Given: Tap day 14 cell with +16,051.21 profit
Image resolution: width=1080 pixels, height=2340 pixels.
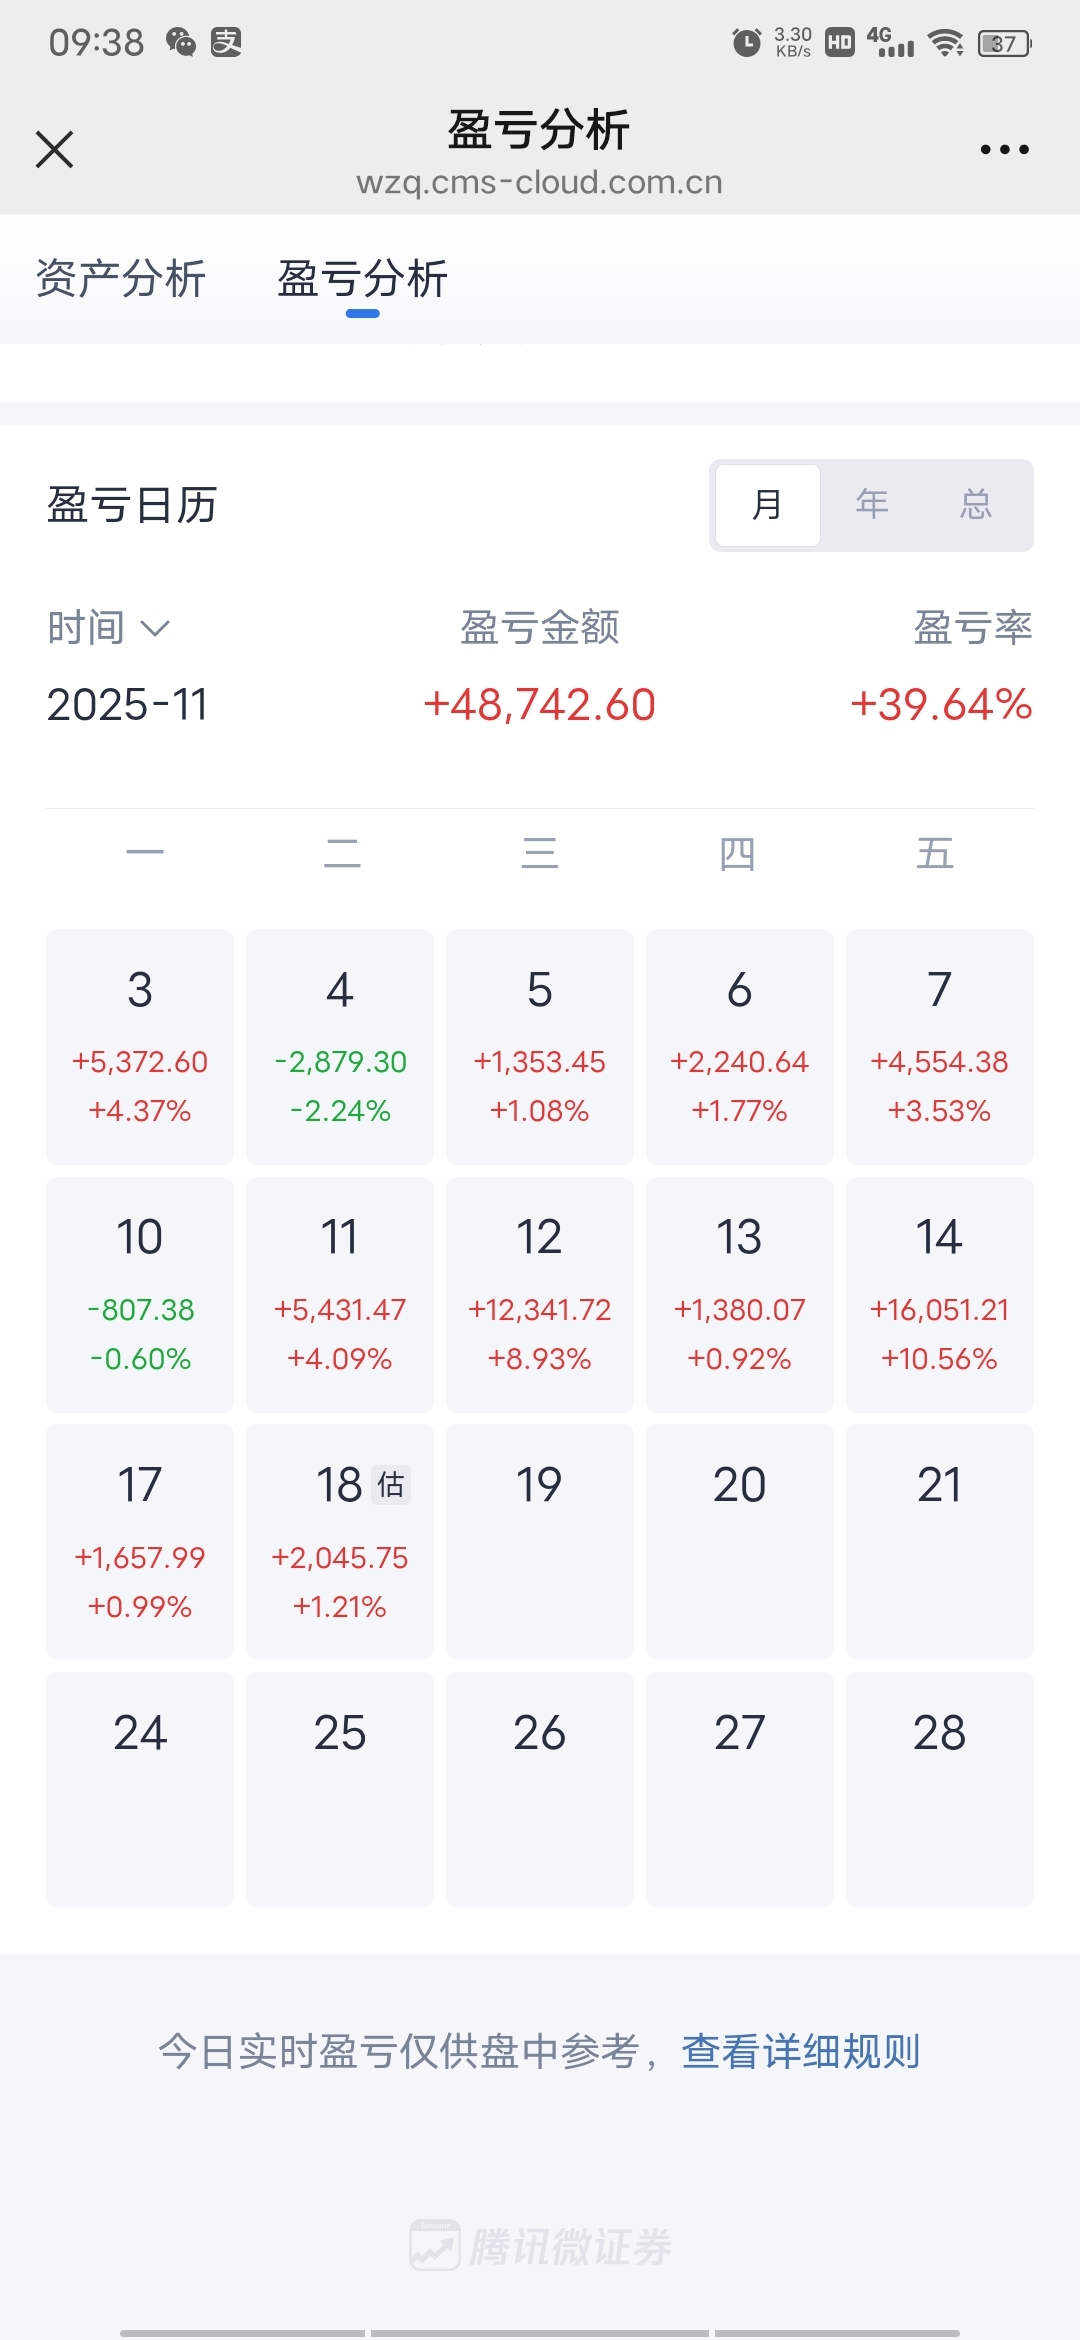Looking at the screenshot, I should tap(939, 1294).
